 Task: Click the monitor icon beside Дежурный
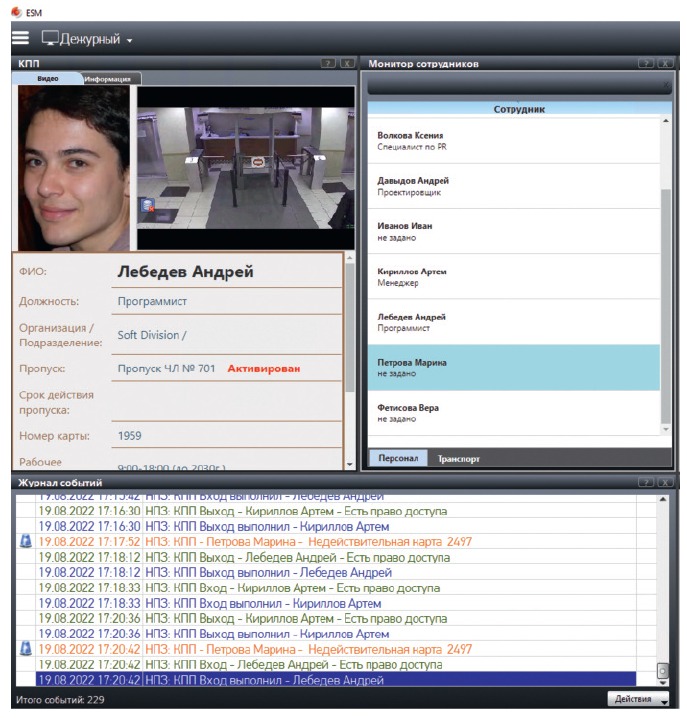point(51,39)
